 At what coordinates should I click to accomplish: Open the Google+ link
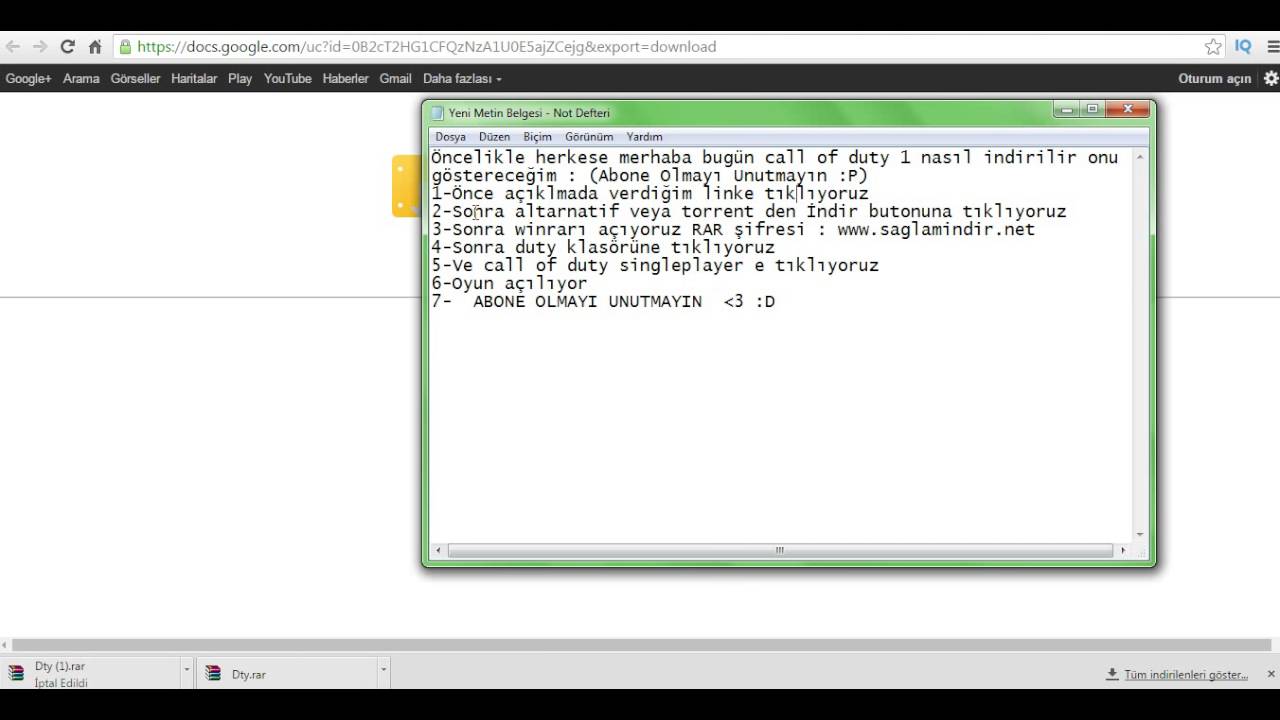[x=28, y=78]
